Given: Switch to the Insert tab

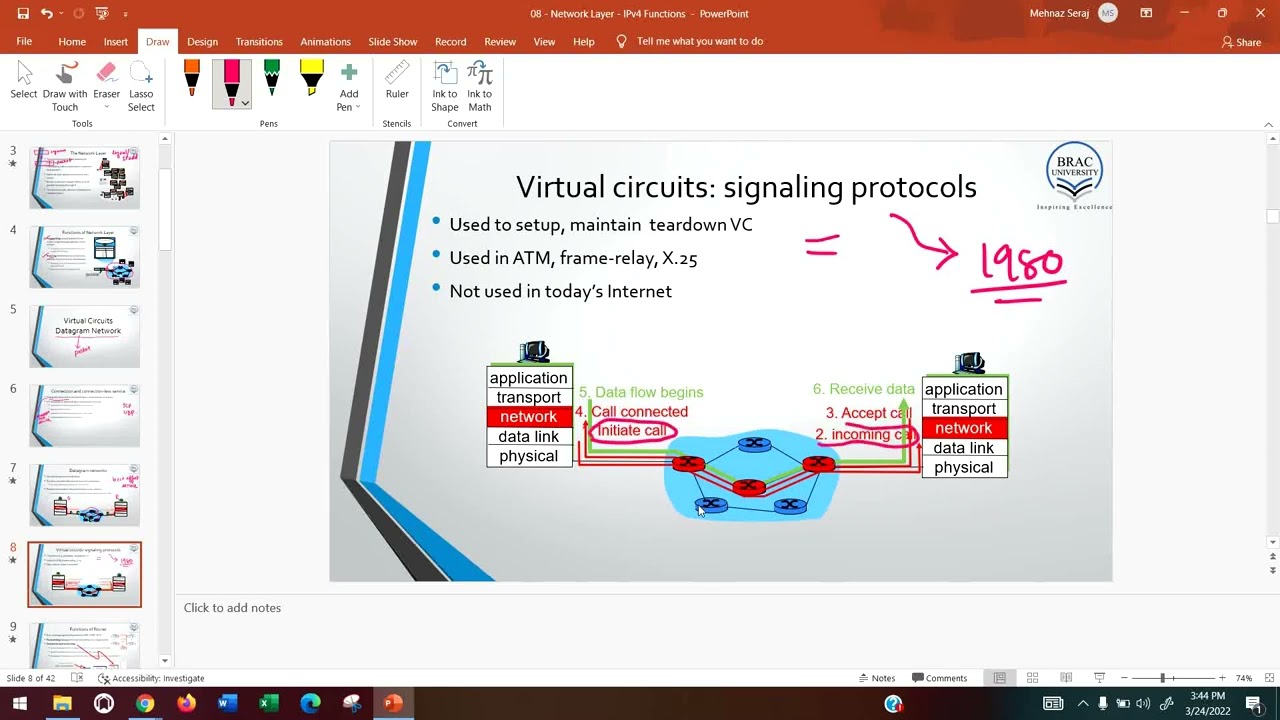Looking at the screenshot, I should pos(116,42).
